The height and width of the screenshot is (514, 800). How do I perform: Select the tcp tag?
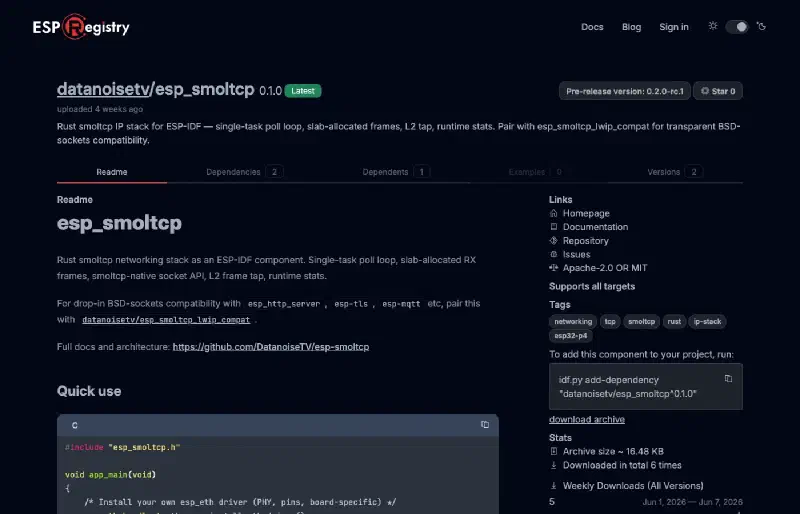pyautogui.click(x=610, y=322)
